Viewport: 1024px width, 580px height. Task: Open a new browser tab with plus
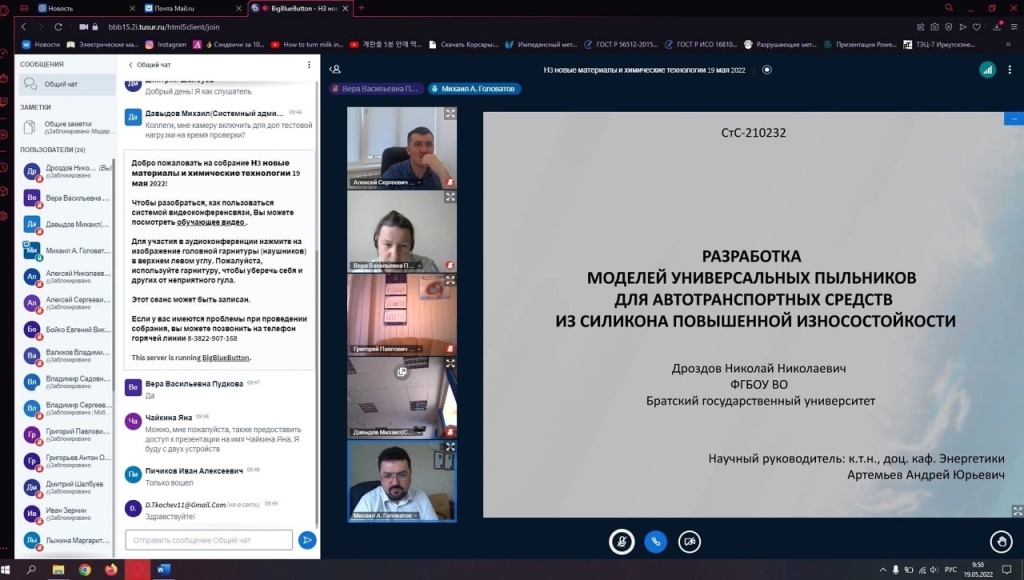pyautogui.click(x=361, y=8)
